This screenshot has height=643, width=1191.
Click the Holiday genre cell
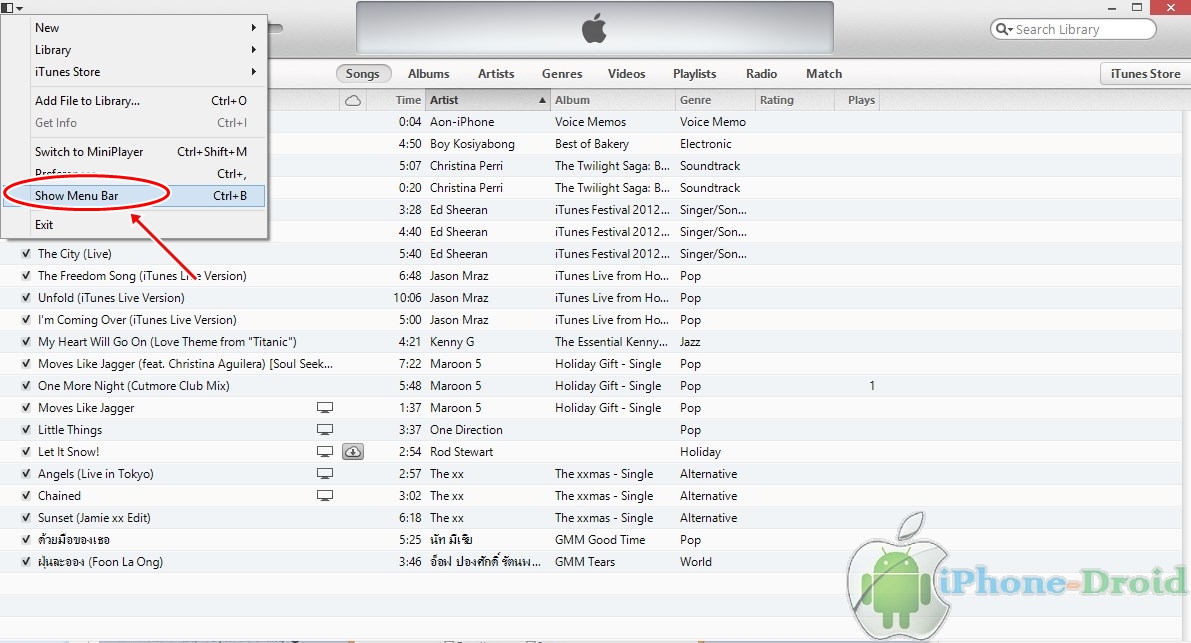click(700, 452)
